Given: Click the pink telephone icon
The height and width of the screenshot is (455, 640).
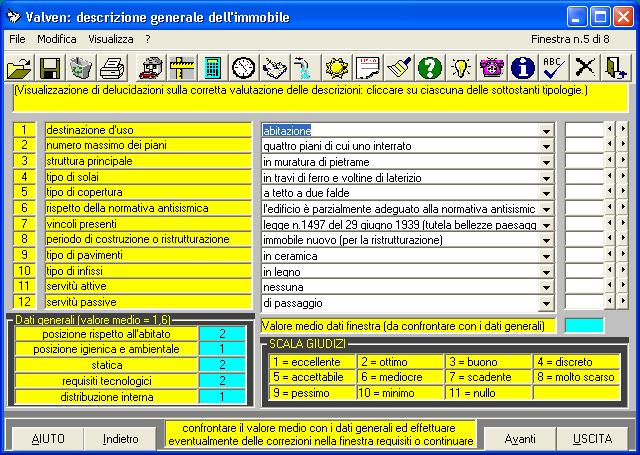Looking at the screenshot, I should coord(491,67).
